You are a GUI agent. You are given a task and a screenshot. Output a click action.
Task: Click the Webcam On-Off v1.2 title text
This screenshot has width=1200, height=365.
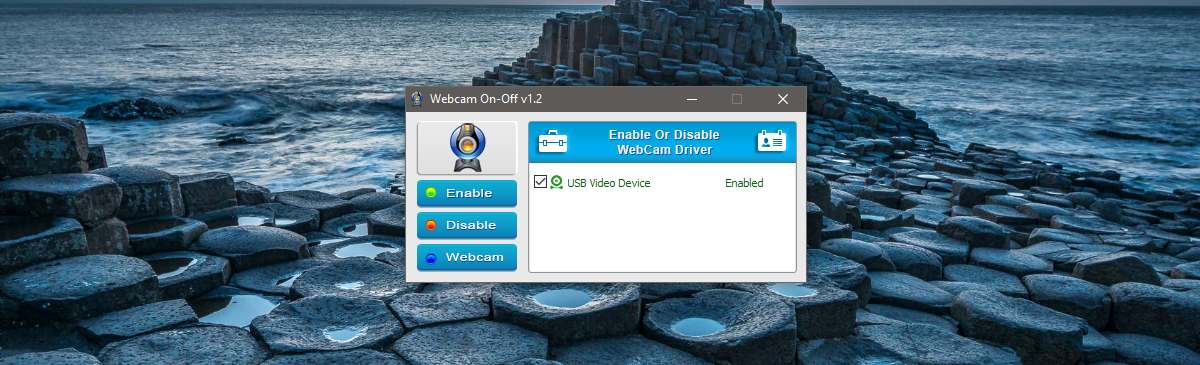(486, 99)
